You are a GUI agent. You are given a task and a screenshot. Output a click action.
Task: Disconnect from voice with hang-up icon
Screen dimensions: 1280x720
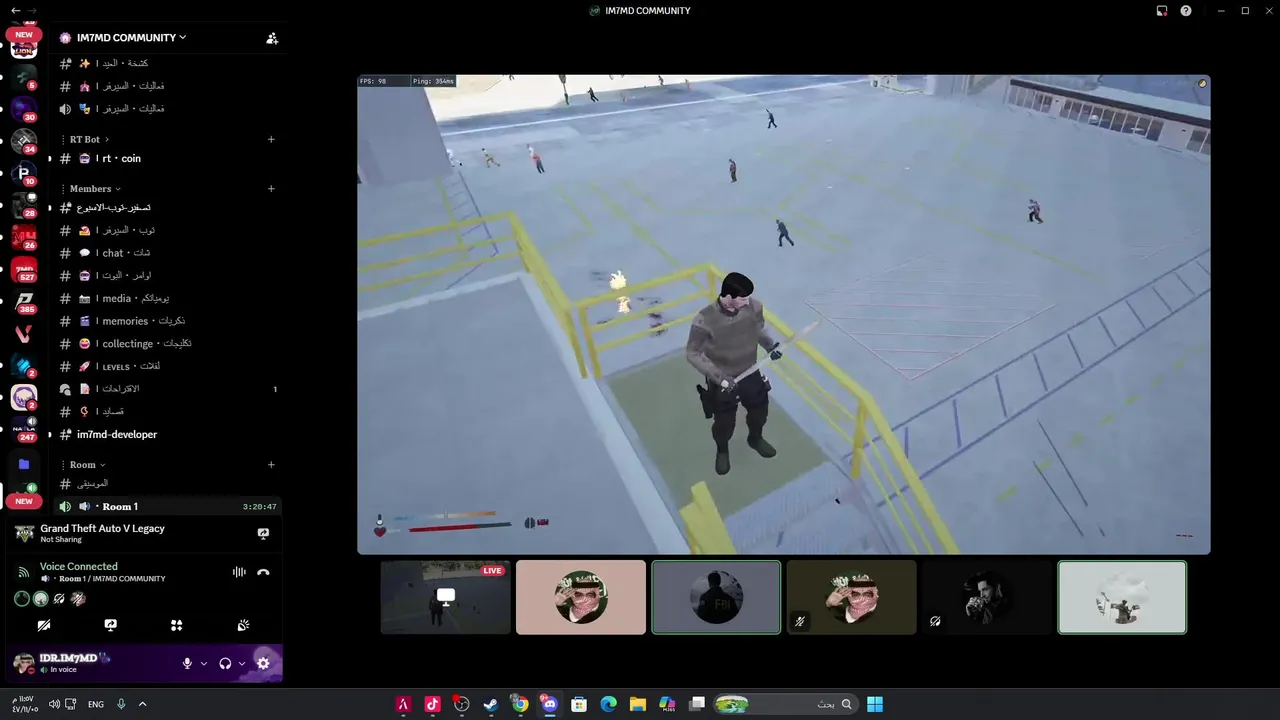click(263, 572)
